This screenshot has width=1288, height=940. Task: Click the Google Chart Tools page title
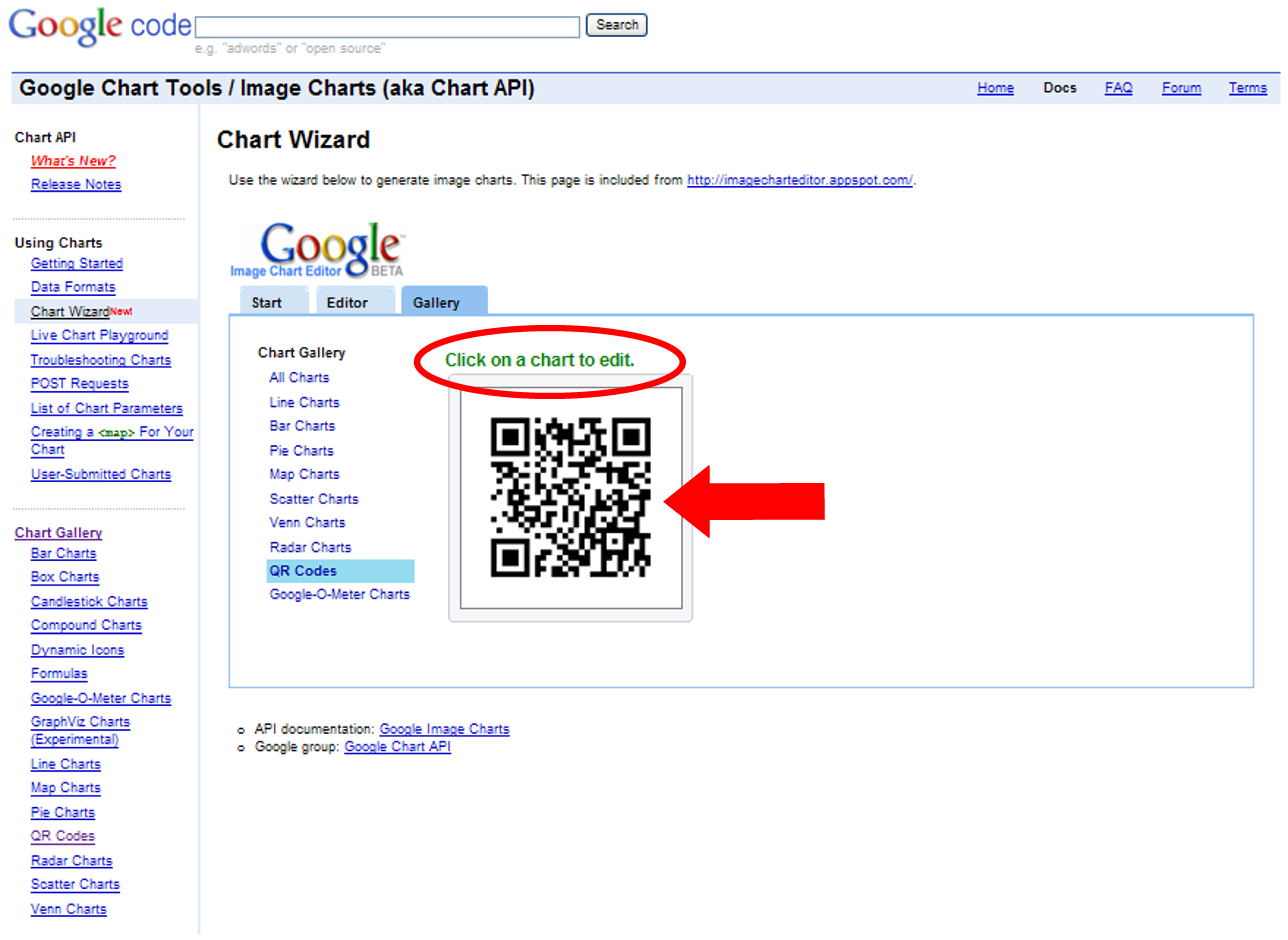pyautogui.click(x=277, y=89)
